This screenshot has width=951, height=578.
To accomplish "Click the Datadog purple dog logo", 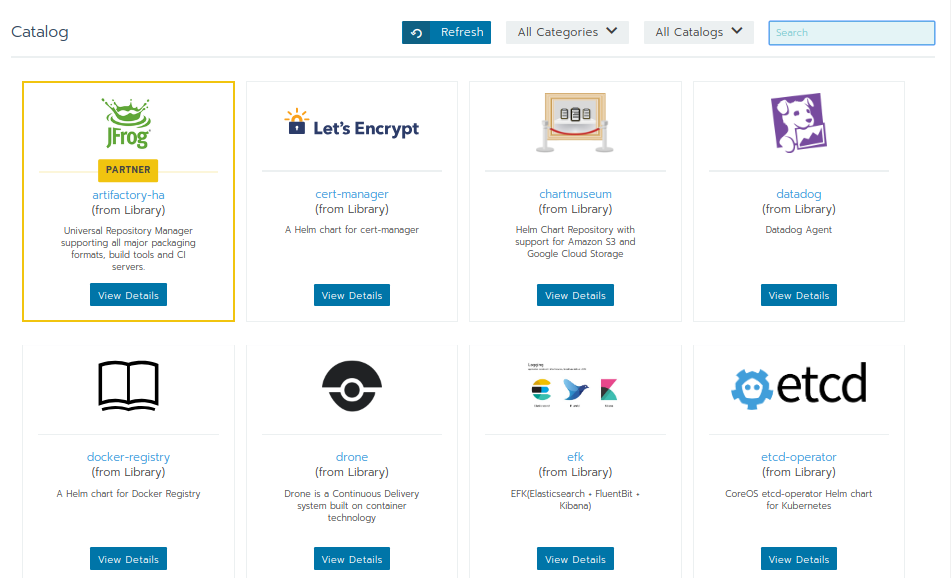I will [799, 123].
